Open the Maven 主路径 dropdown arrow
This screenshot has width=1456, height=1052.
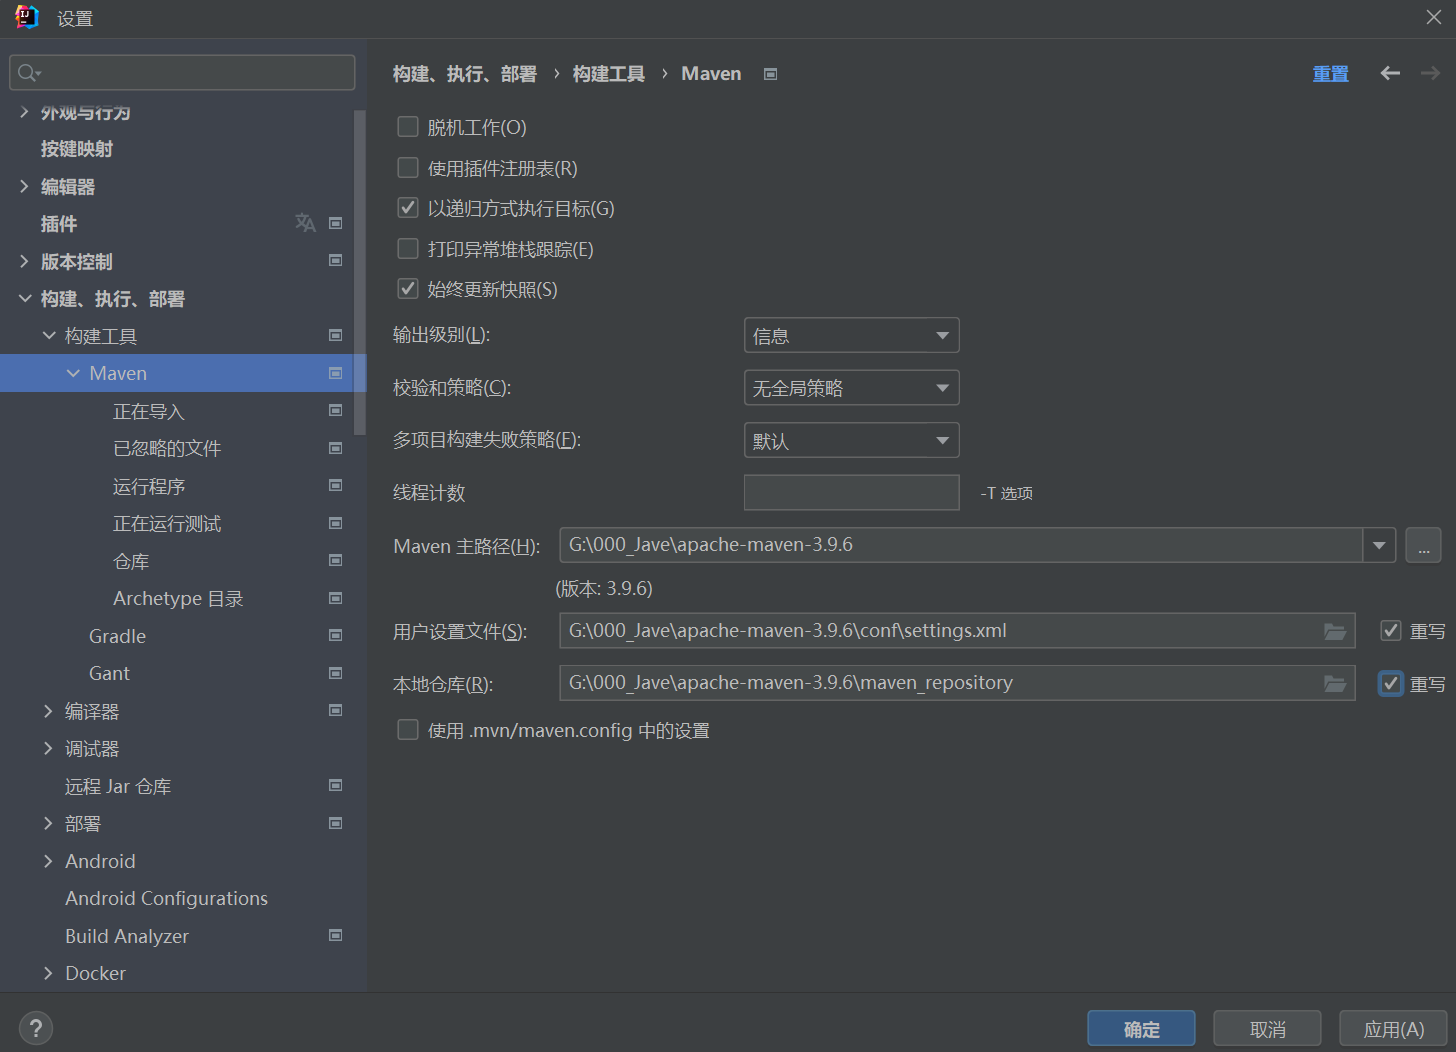1379,545
